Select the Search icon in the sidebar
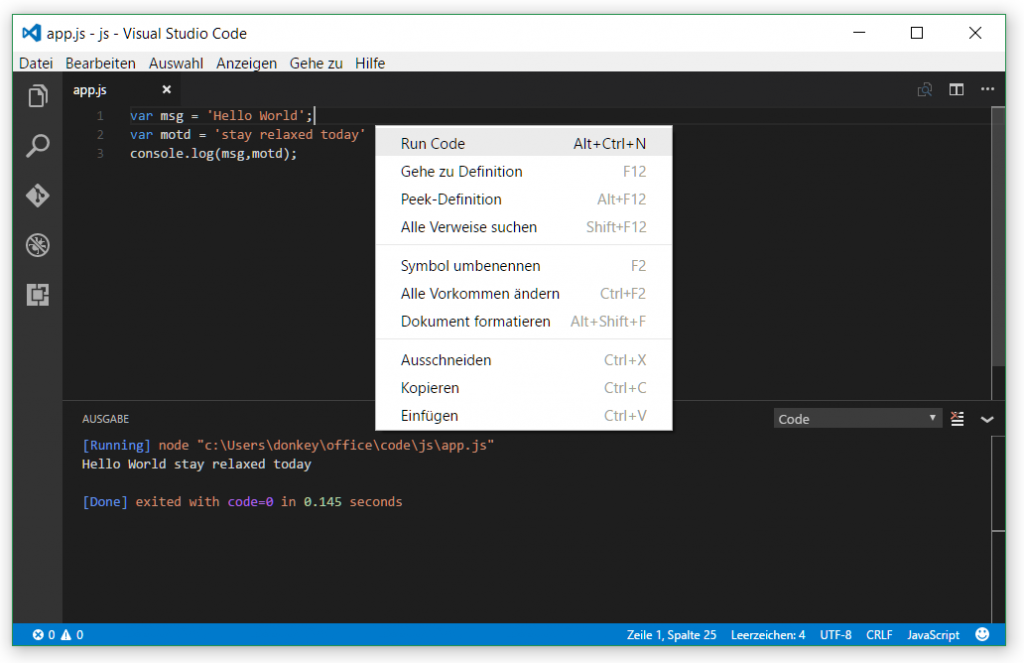1024x663 pixels. tap(37, 146)
